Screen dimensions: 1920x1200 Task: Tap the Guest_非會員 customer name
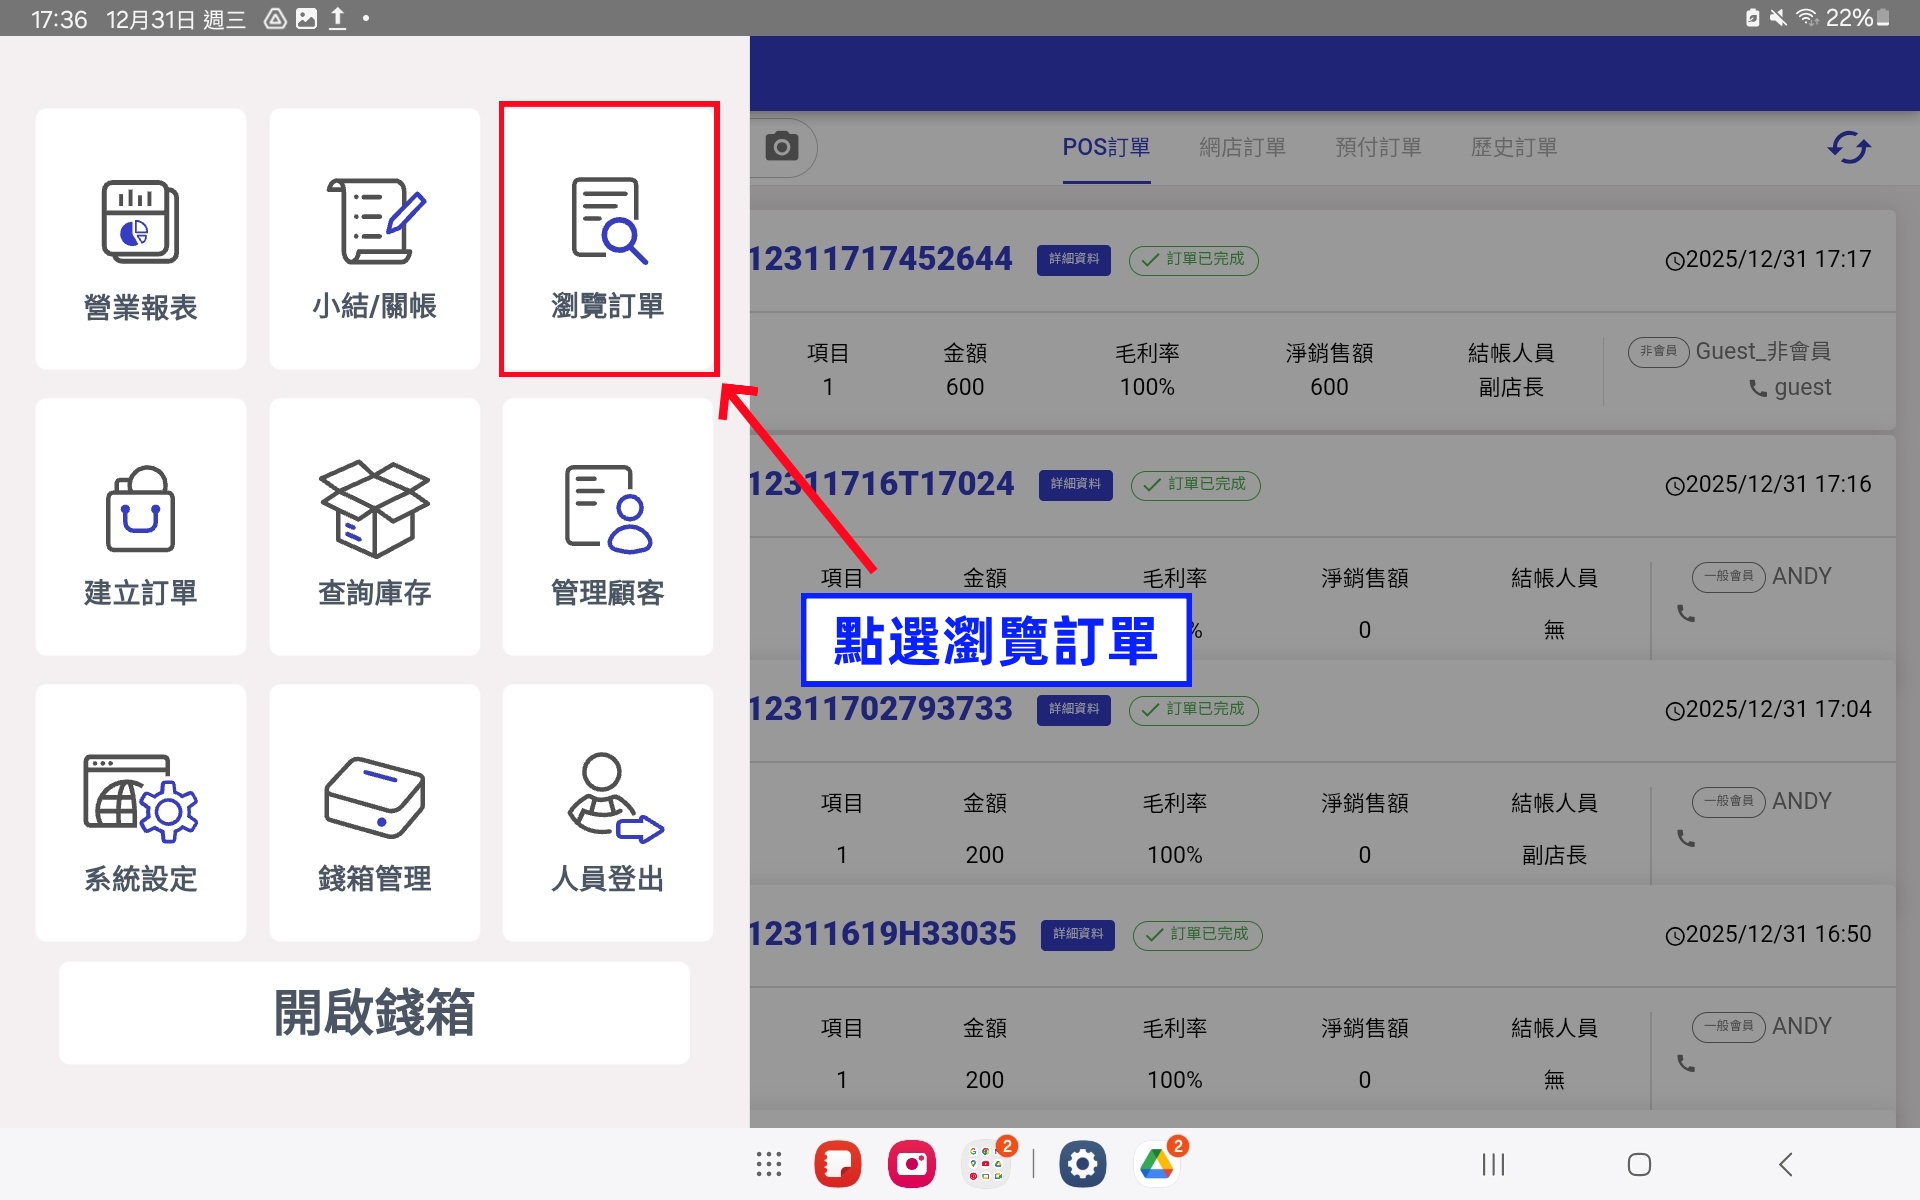[x=1763, y=352]
